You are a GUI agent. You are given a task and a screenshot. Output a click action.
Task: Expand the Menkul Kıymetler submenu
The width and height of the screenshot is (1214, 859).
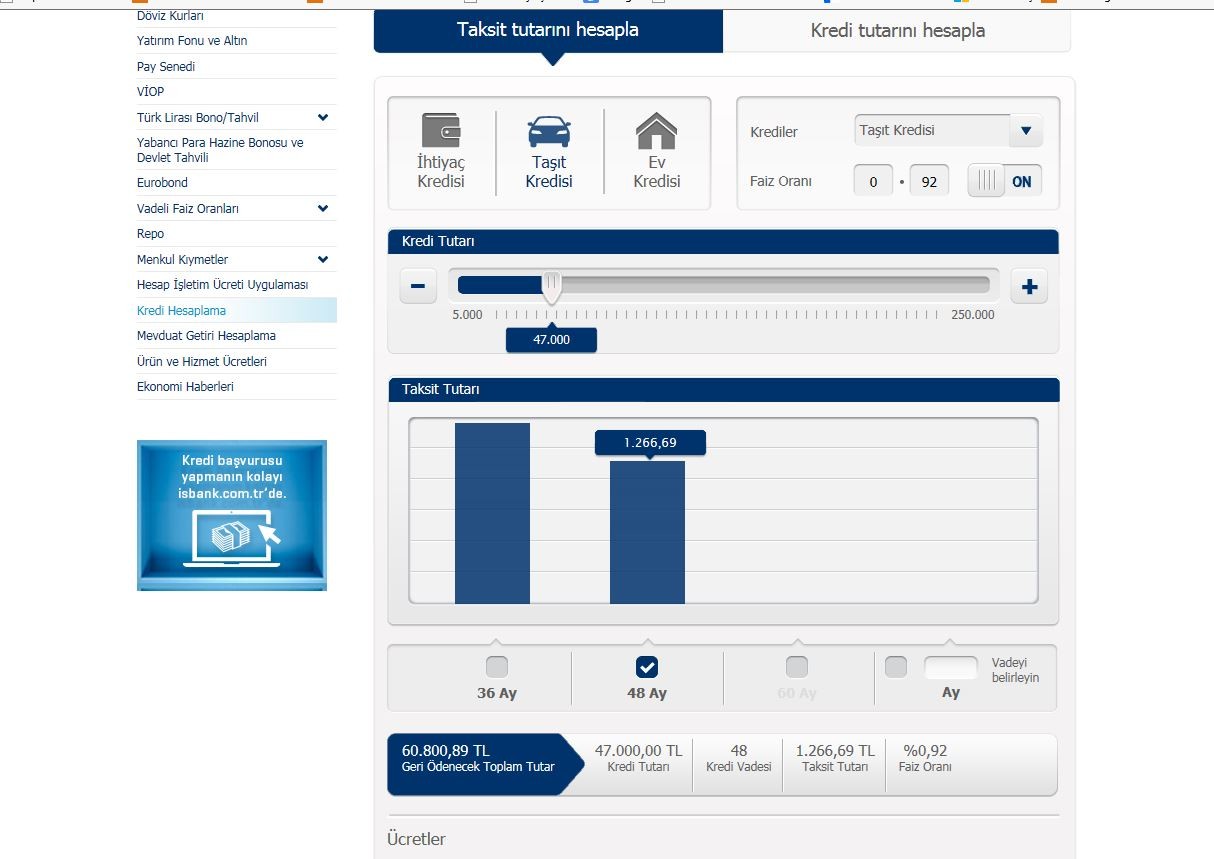point(322,259)
